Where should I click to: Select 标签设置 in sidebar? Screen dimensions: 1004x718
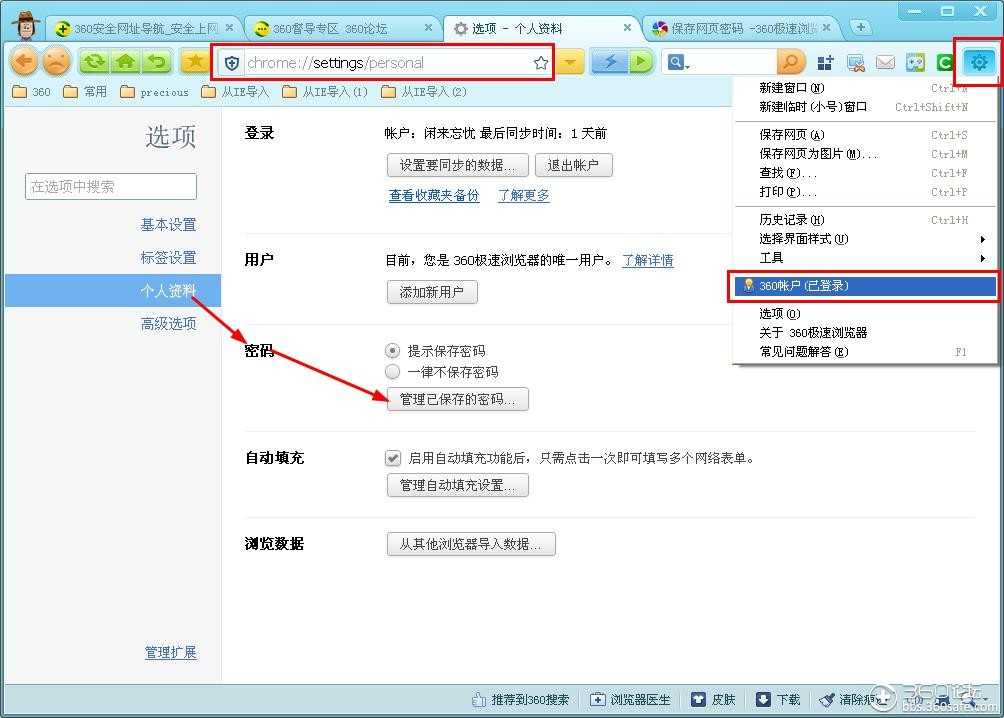(168, 257)
